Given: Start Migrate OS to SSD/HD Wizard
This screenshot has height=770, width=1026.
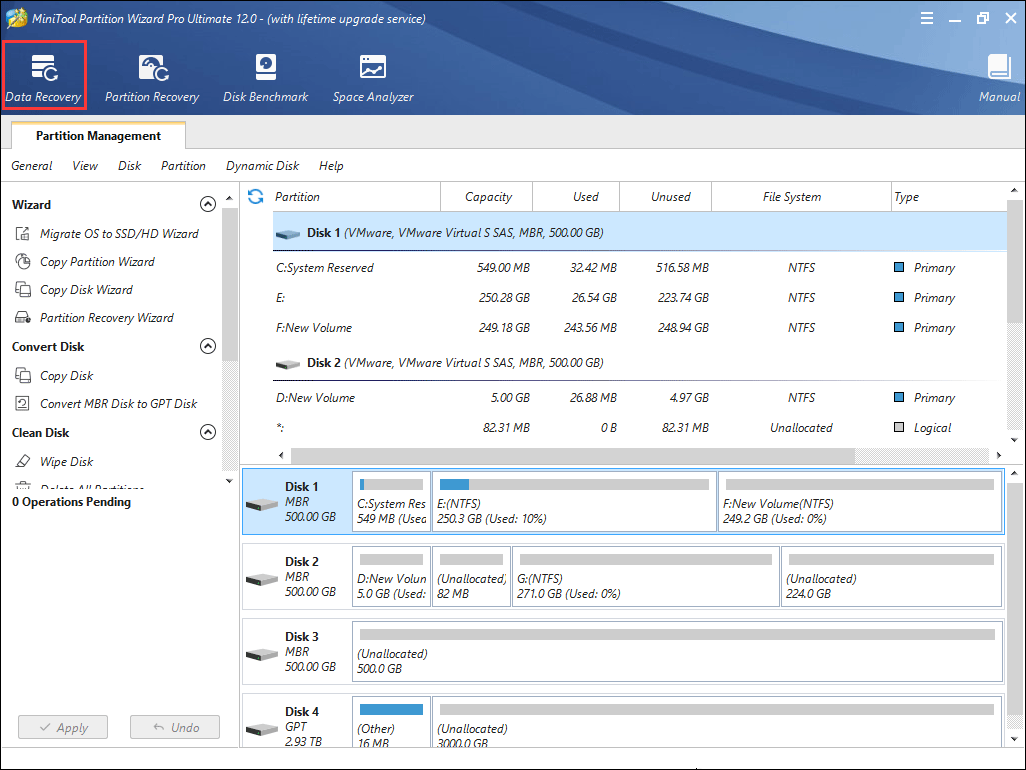Looking at the screenshot, I should point(118,234).
